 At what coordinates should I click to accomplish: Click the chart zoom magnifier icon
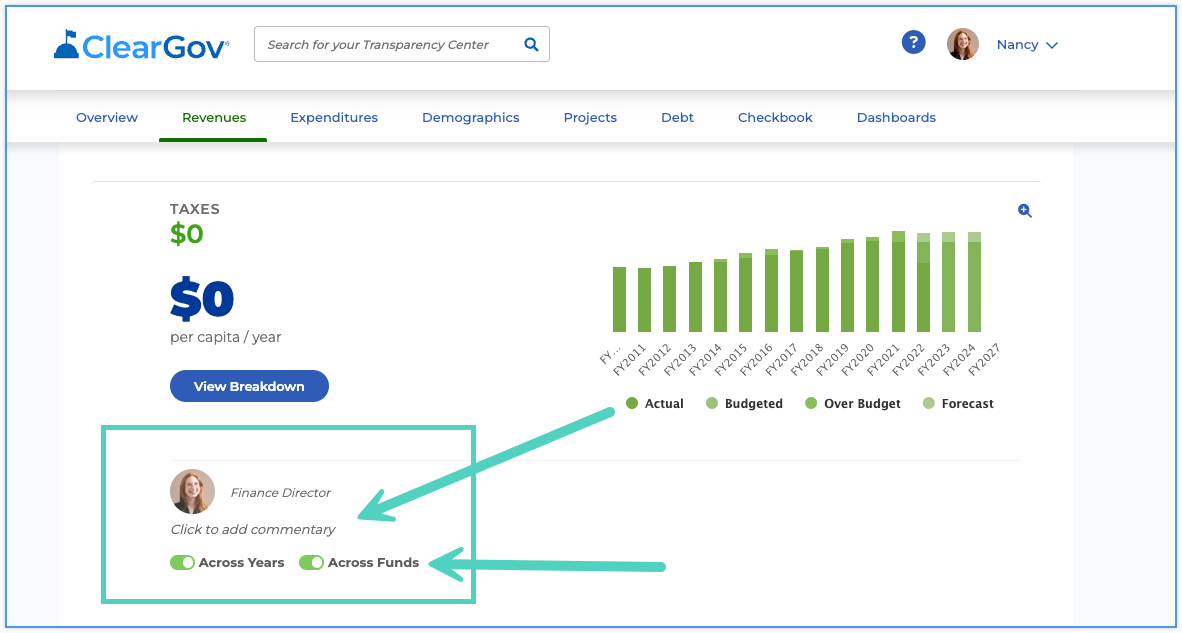click(1024, 211)
